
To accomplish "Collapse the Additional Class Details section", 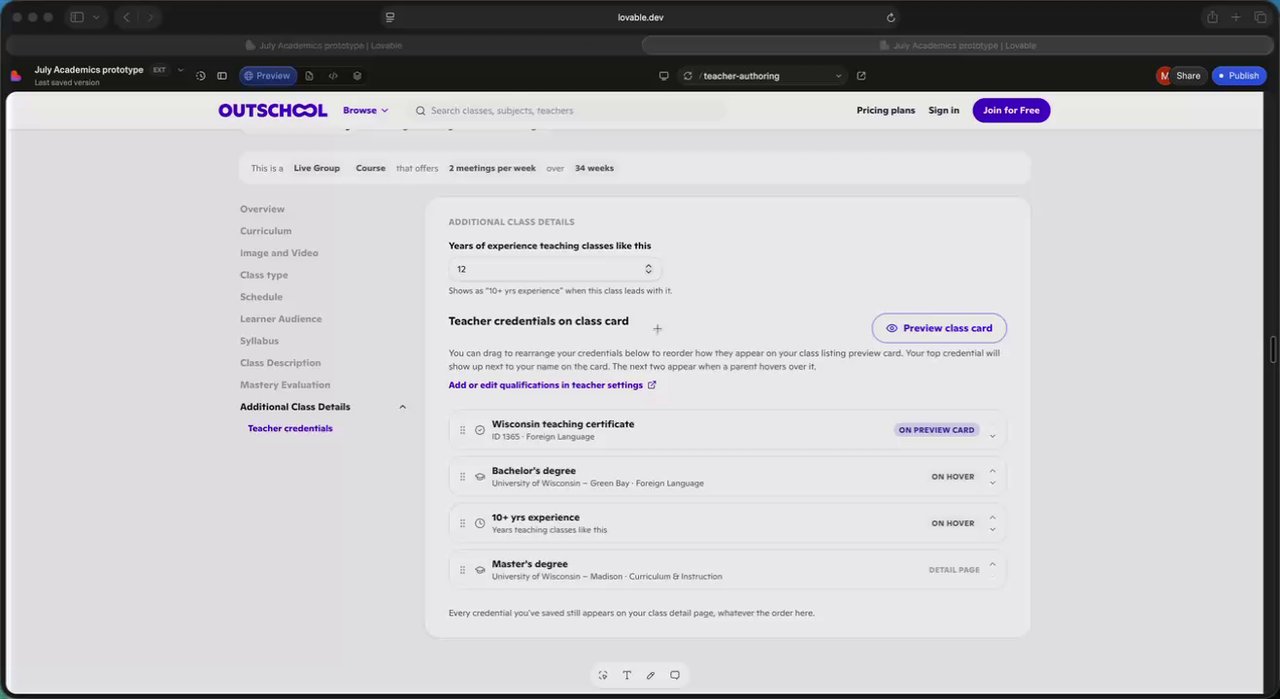I will (x=403, y=407).
